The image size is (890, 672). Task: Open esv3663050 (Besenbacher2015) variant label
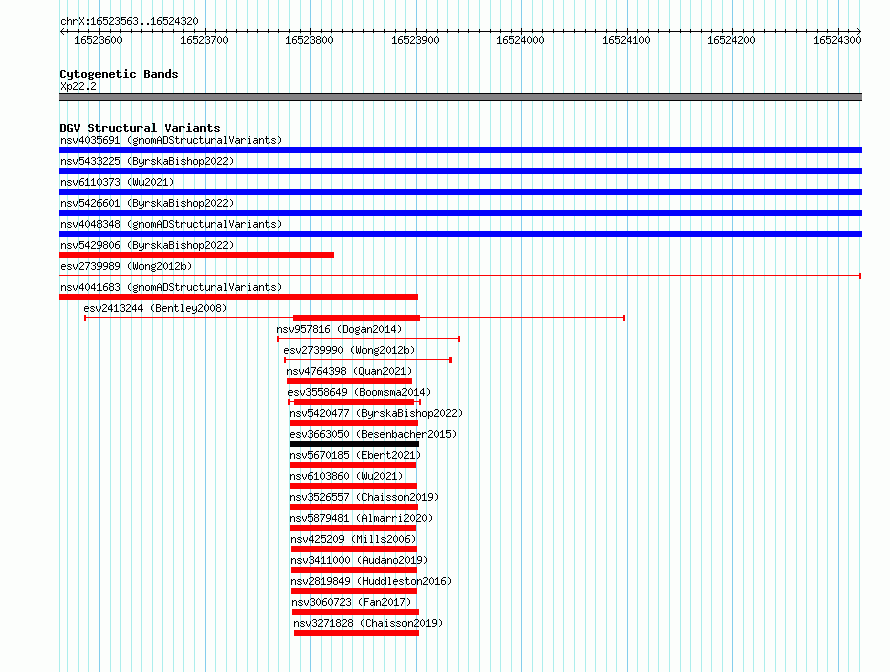(x=373, y=434)
